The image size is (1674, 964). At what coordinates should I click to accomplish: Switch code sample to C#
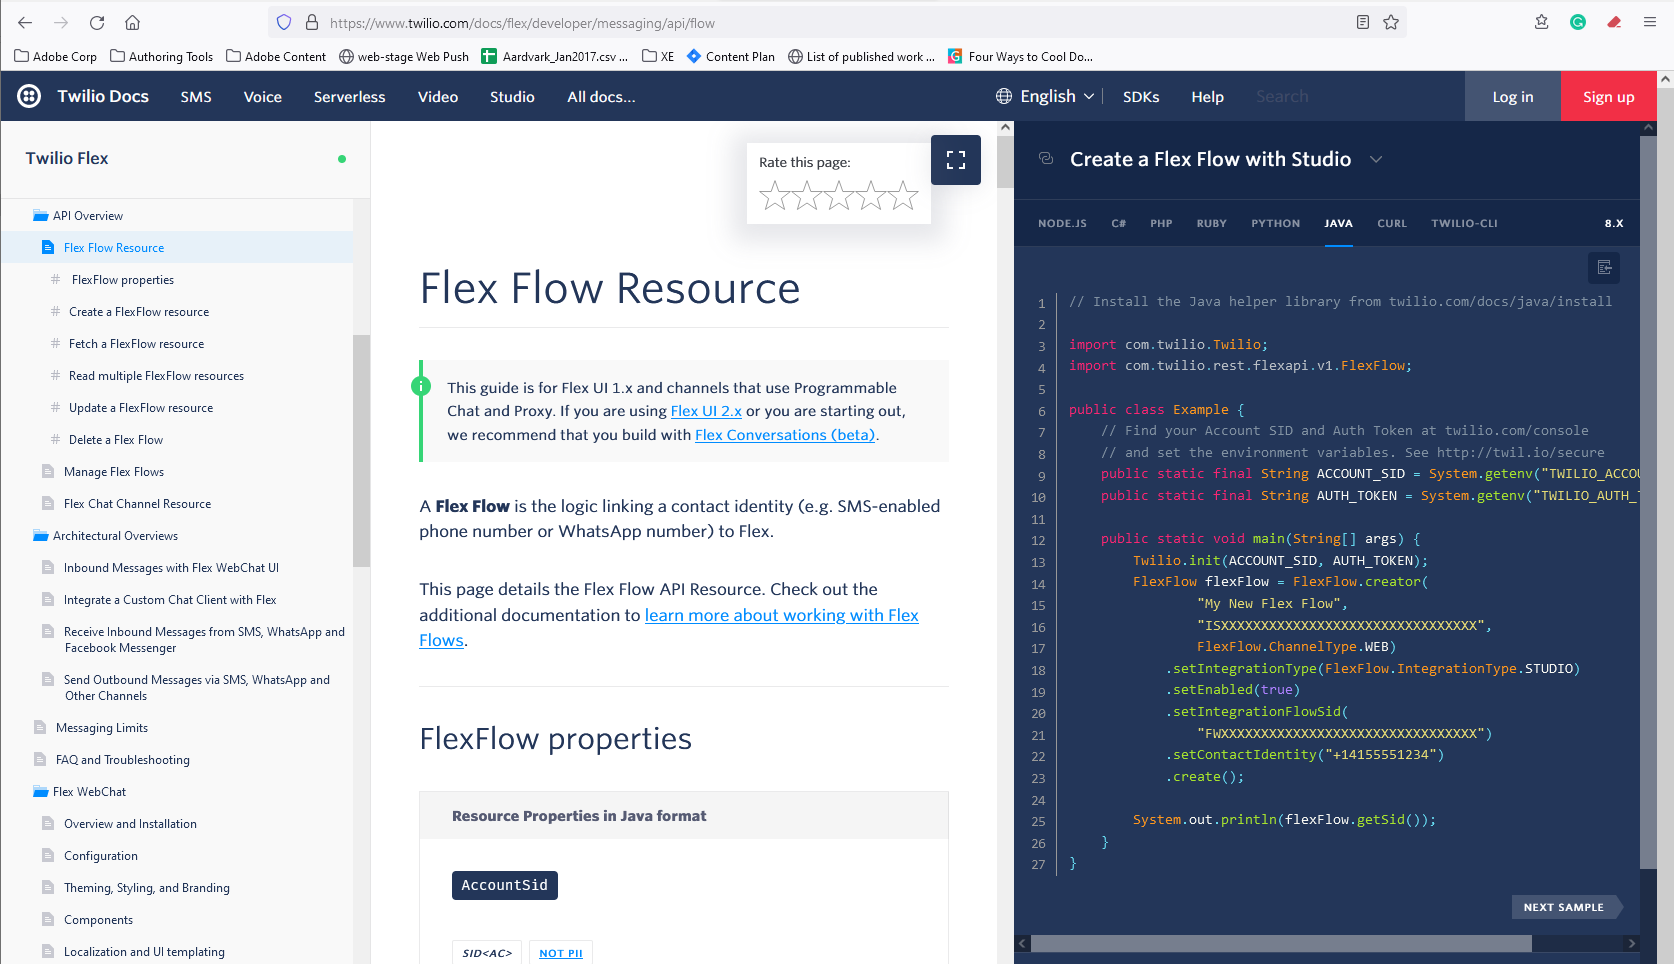[x=1119, y=223]
